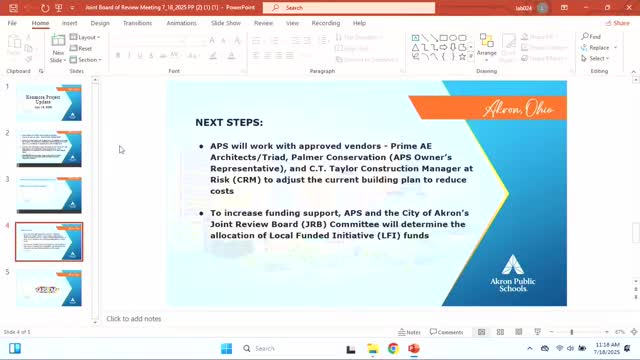Open Reading View from status bar
Image resolution: width=640 pixels, height=360 pixels.
click(x=518, y=332)
